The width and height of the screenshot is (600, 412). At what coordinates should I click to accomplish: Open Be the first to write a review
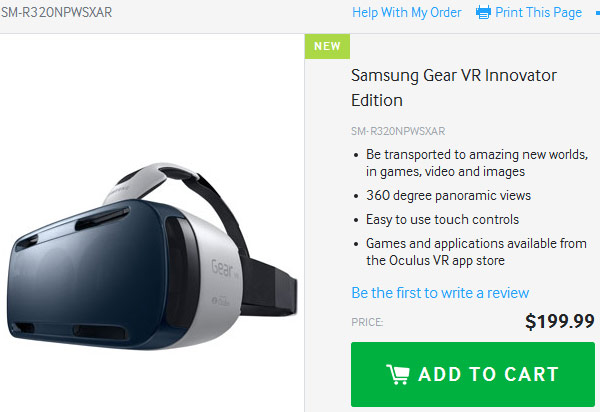pos(440,293)
